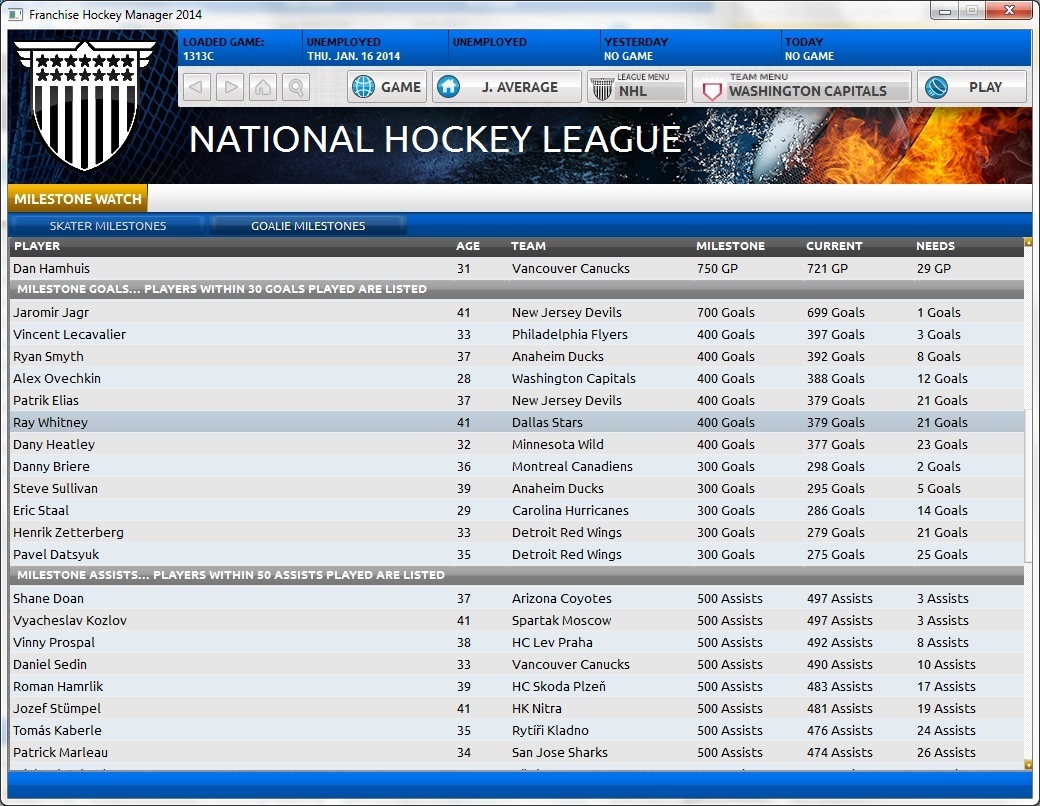Click Rytíři Kladno team cell
Viewport: 1040px width, 806px height.
click(550, 730)
